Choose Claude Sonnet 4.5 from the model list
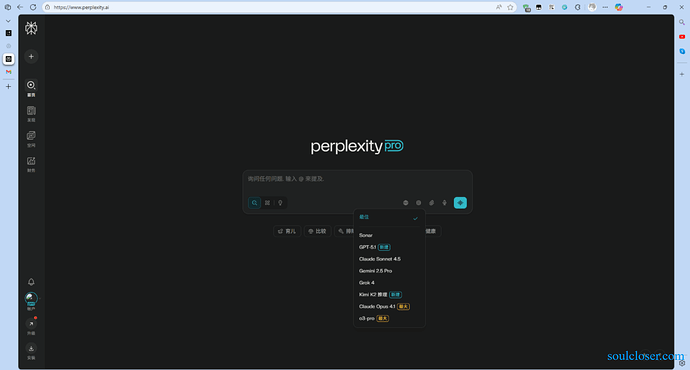The height and width of the screenshot is (370, 690). tap(389, 259)
